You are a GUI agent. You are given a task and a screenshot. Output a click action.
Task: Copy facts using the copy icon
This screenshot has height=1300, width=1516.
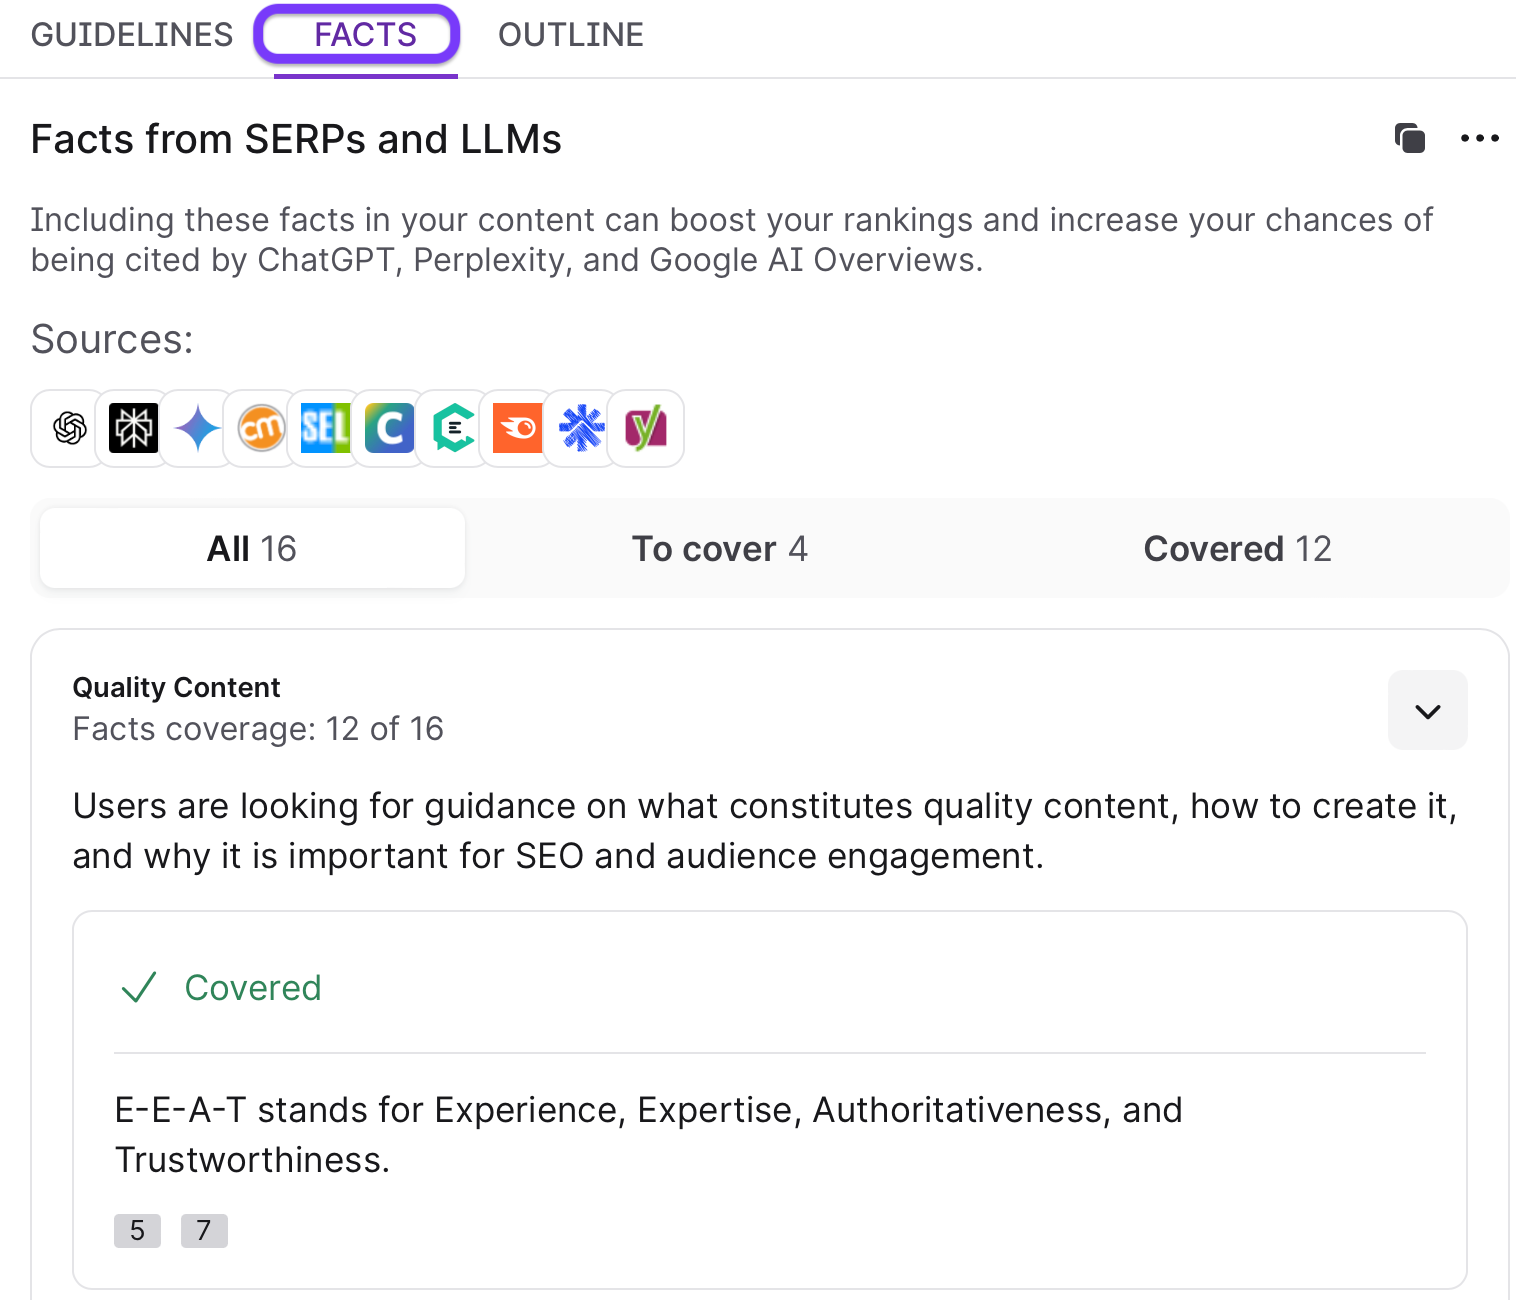pos(1410,138)
